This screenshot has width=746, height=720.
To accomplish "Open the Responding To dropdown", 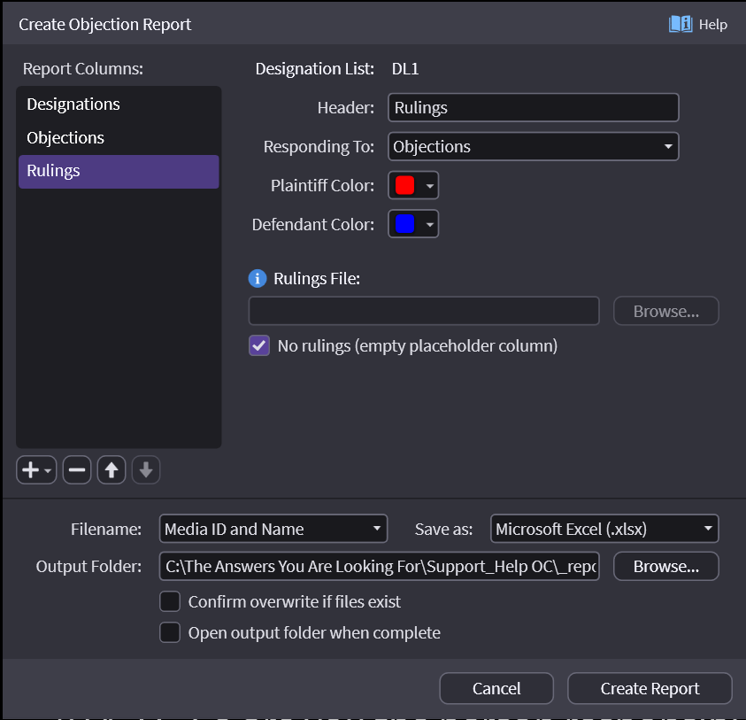I will (533, 147).
